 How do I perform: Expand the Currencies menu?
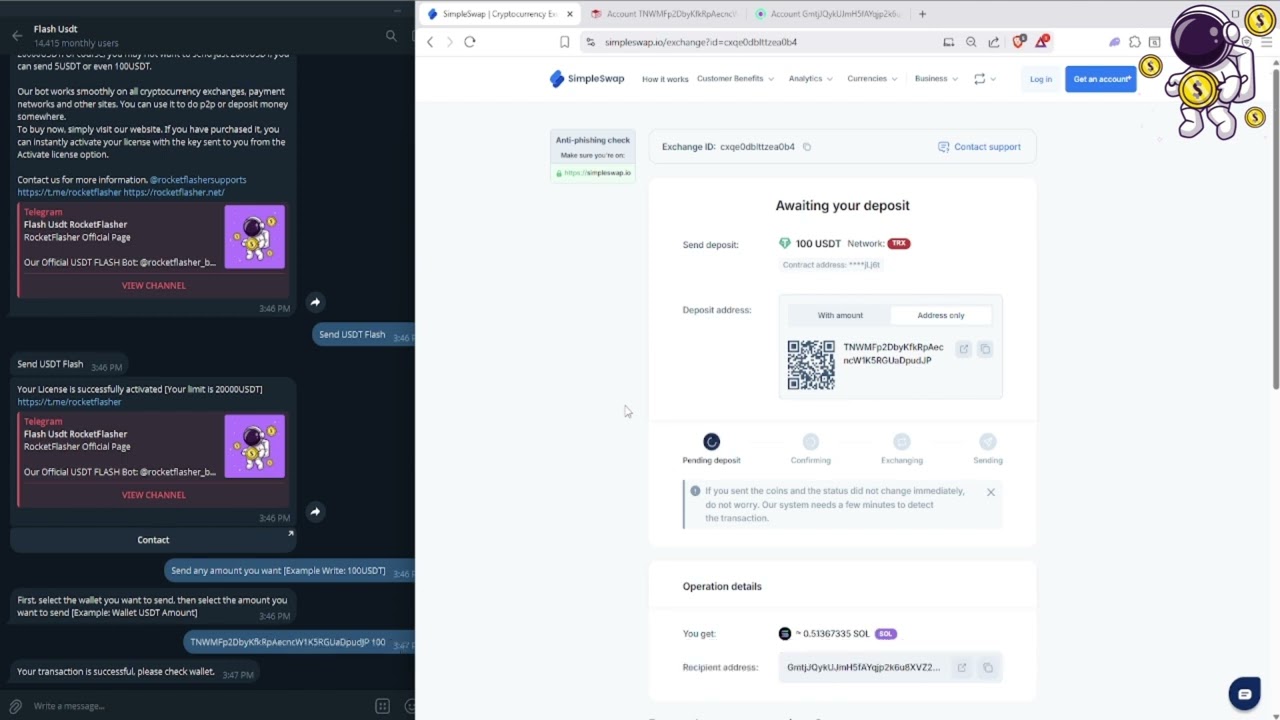click(x=872, y=79)
